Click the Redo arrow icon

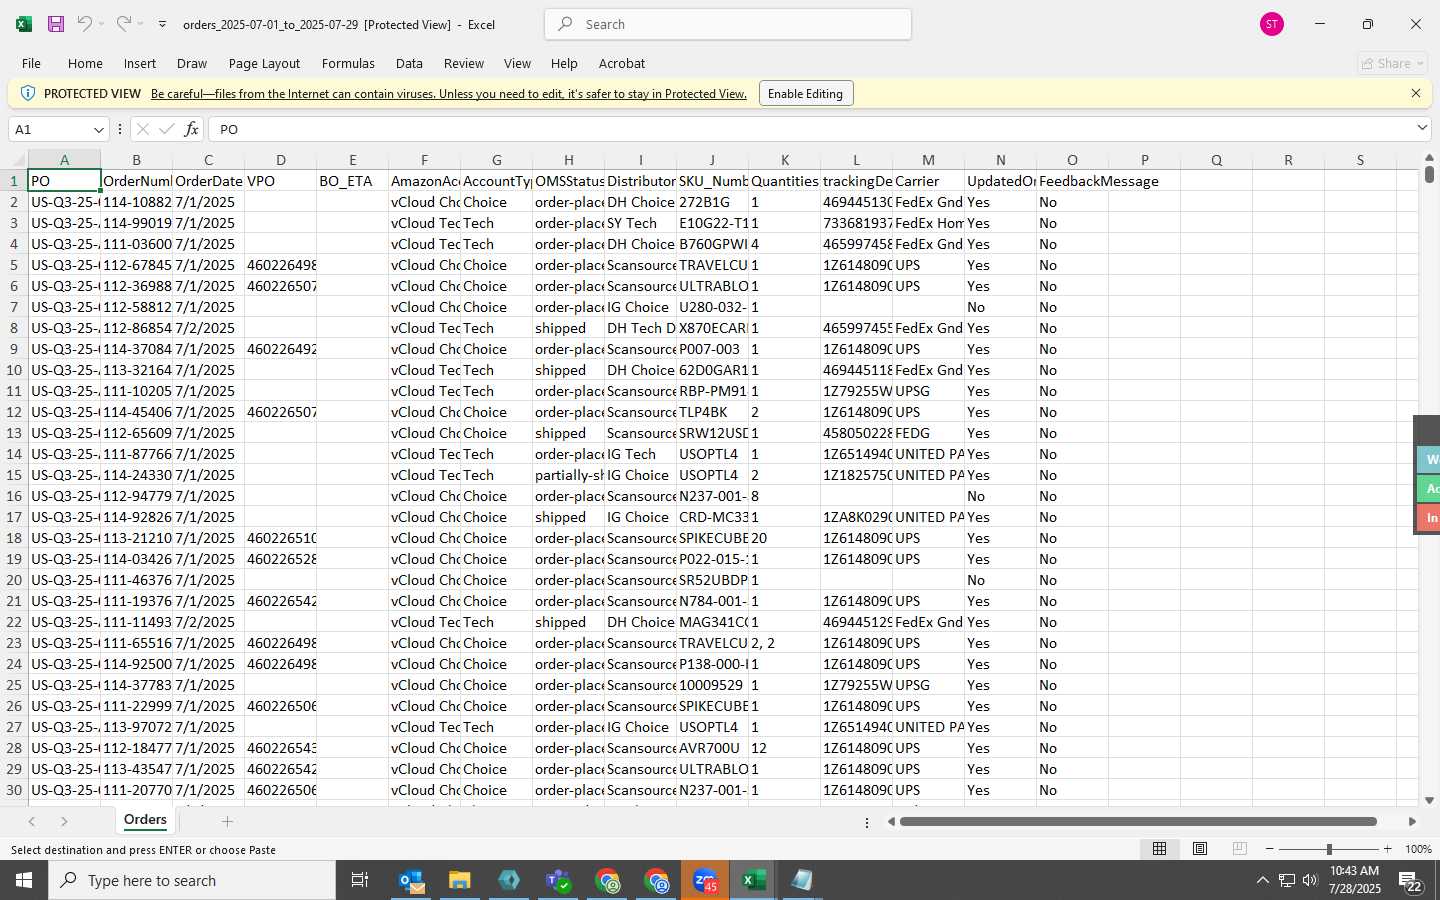click(x=123, y=24)
